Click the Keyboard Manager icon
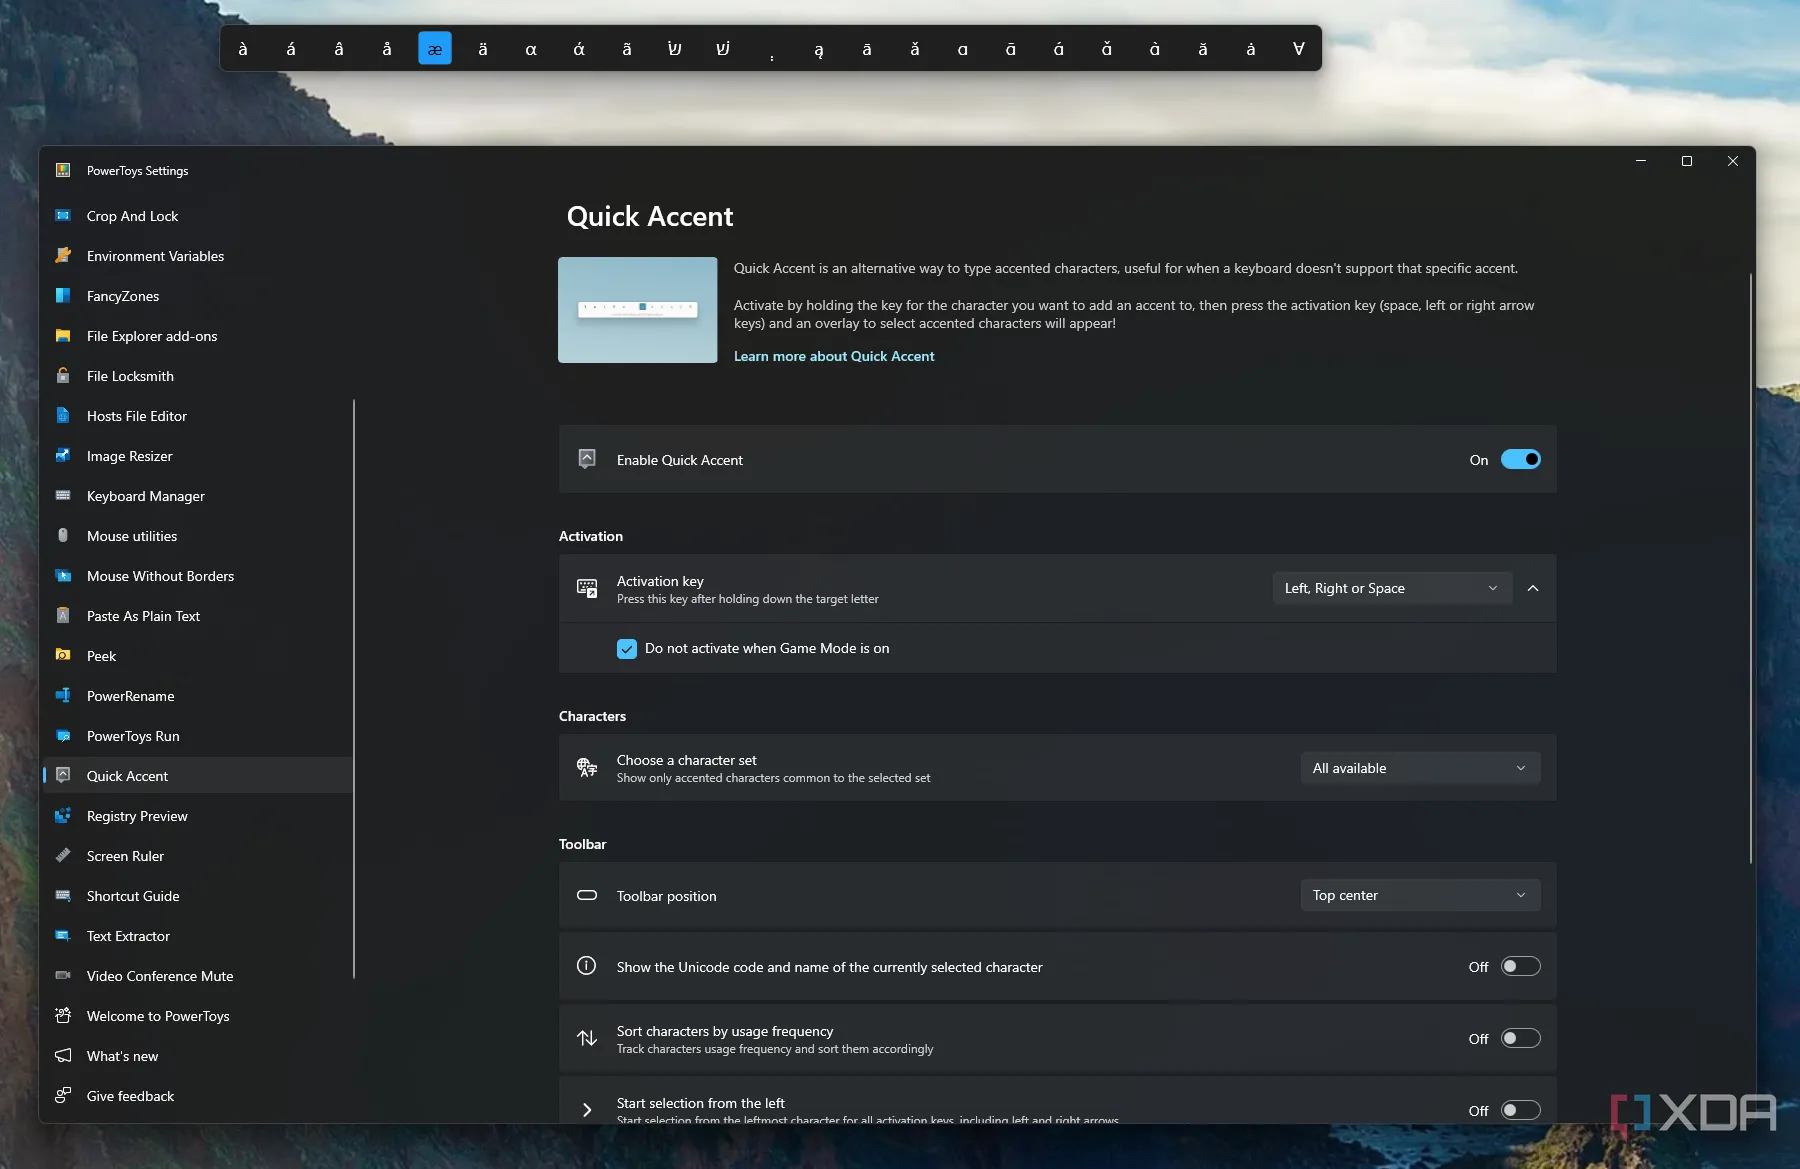This screenshot has height=1169, width=1800. (63, 496)
